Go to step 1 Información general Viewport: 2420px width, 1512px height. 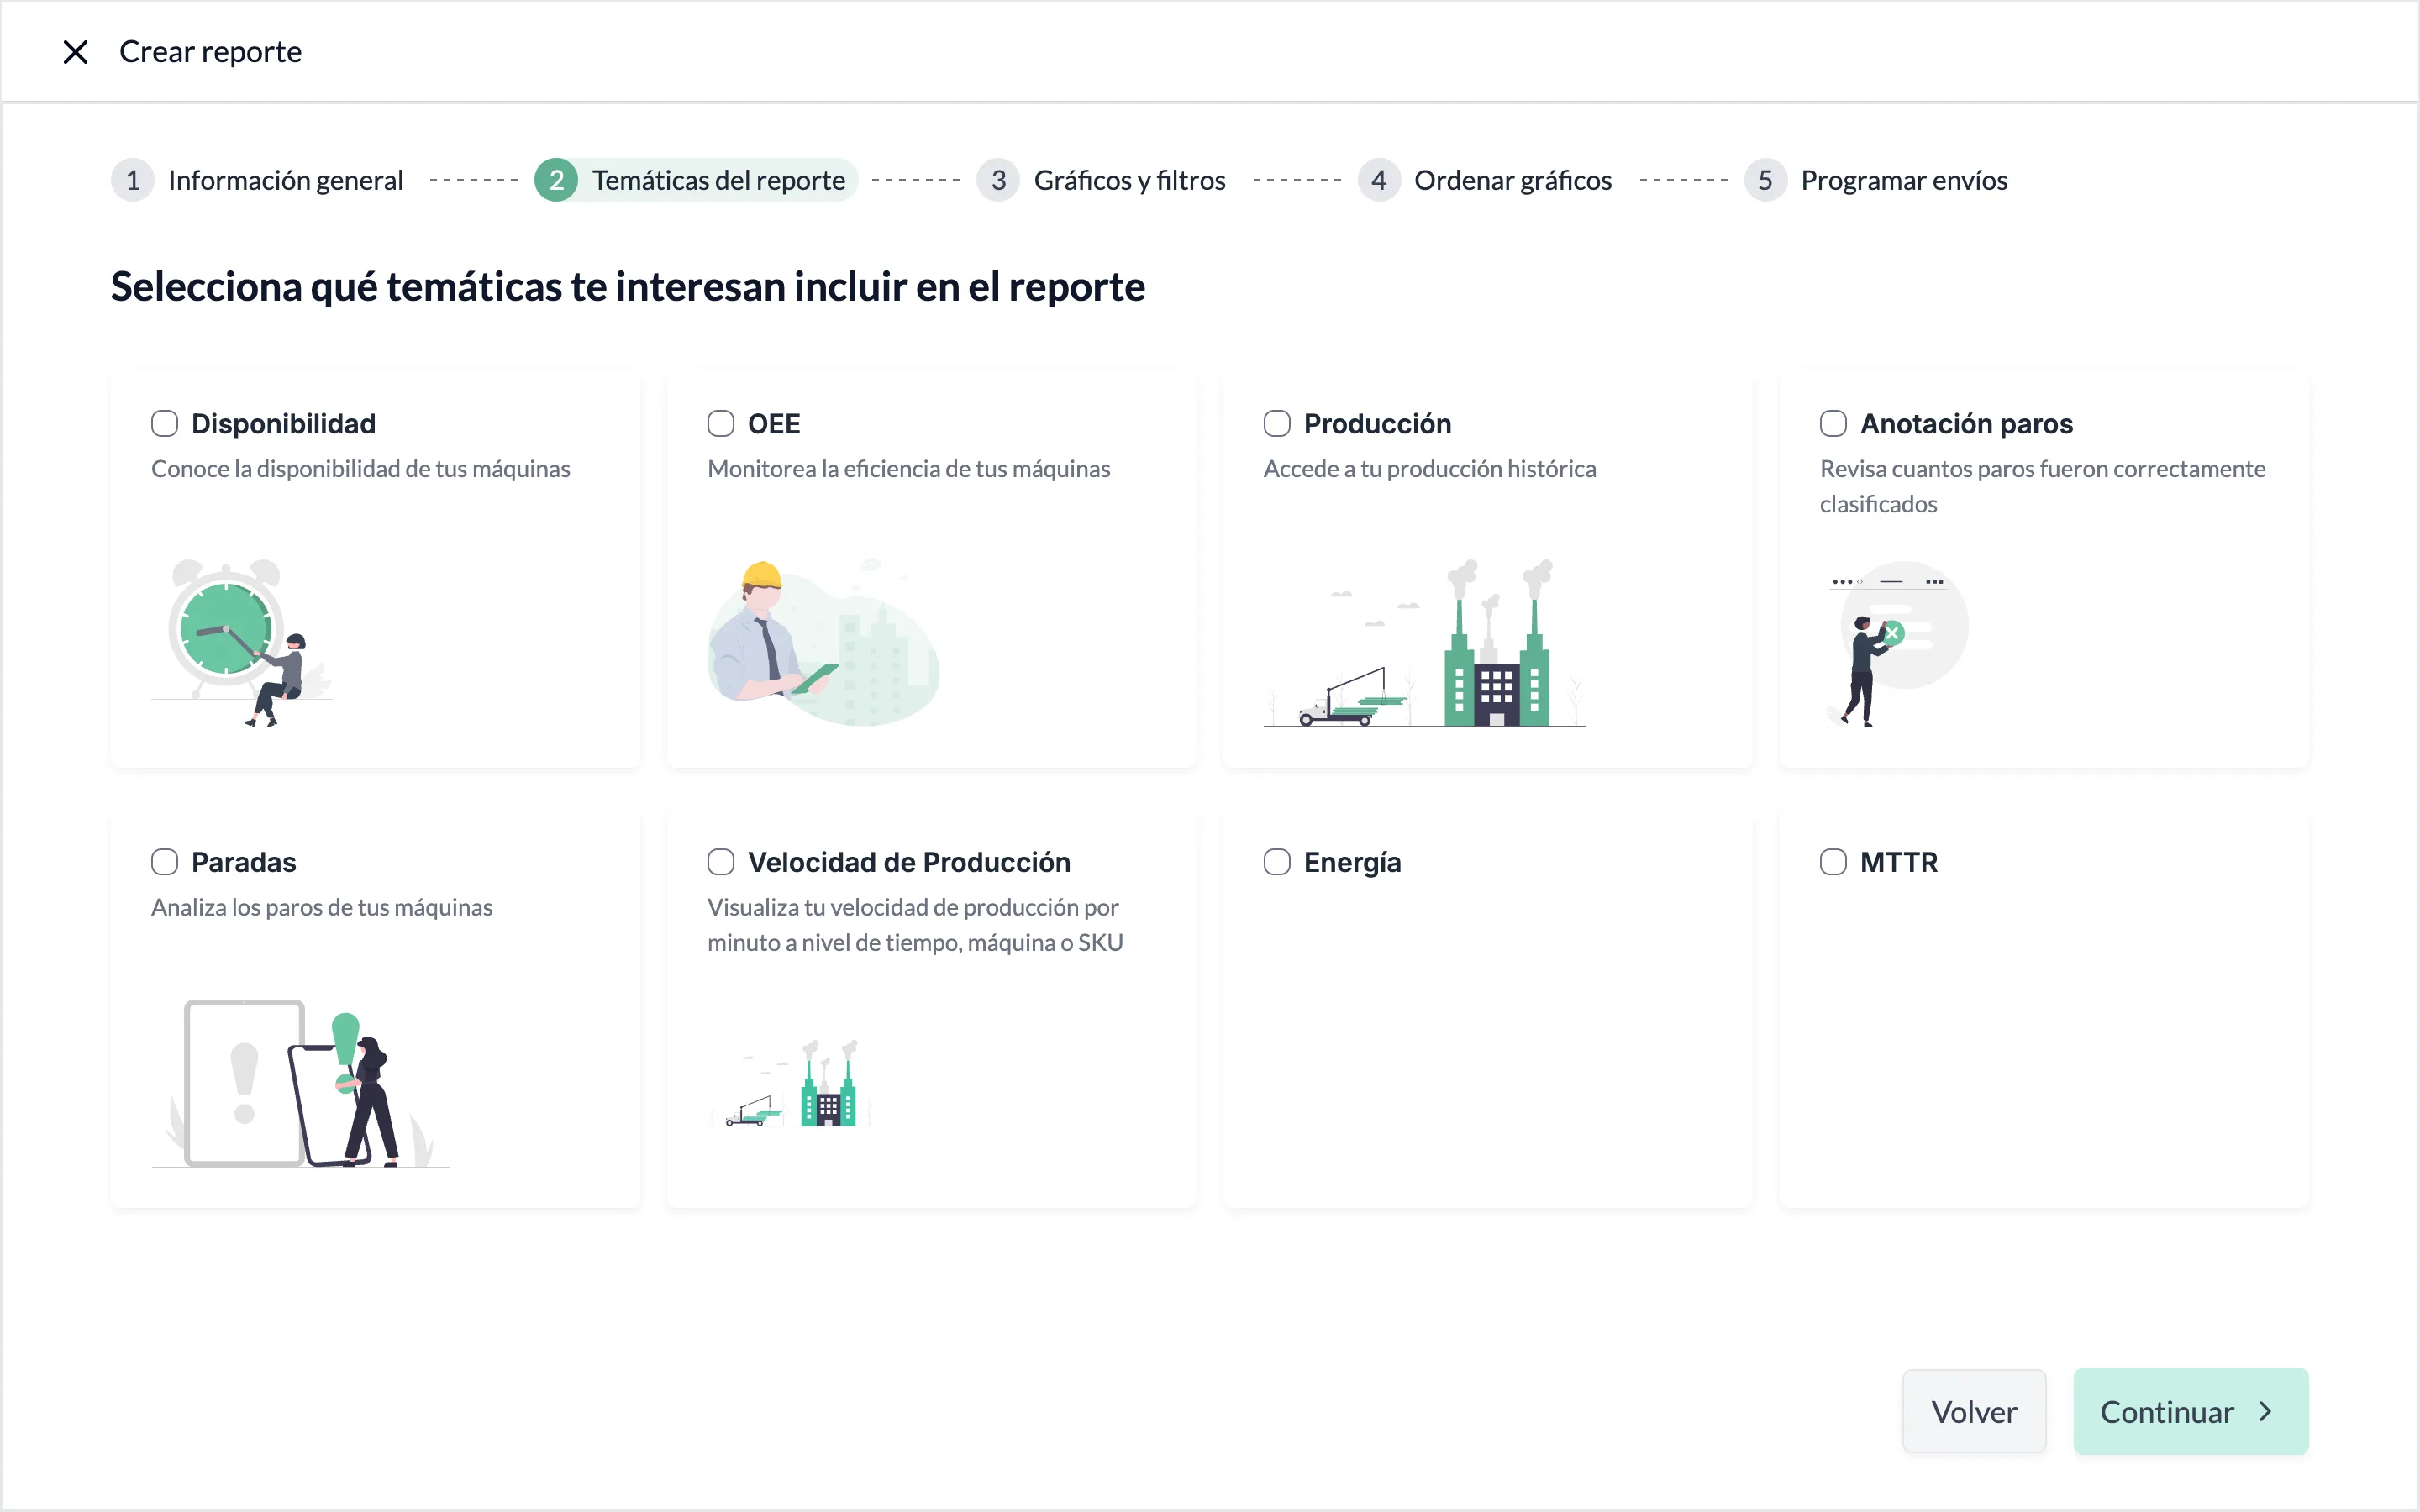tap(258, 180)
